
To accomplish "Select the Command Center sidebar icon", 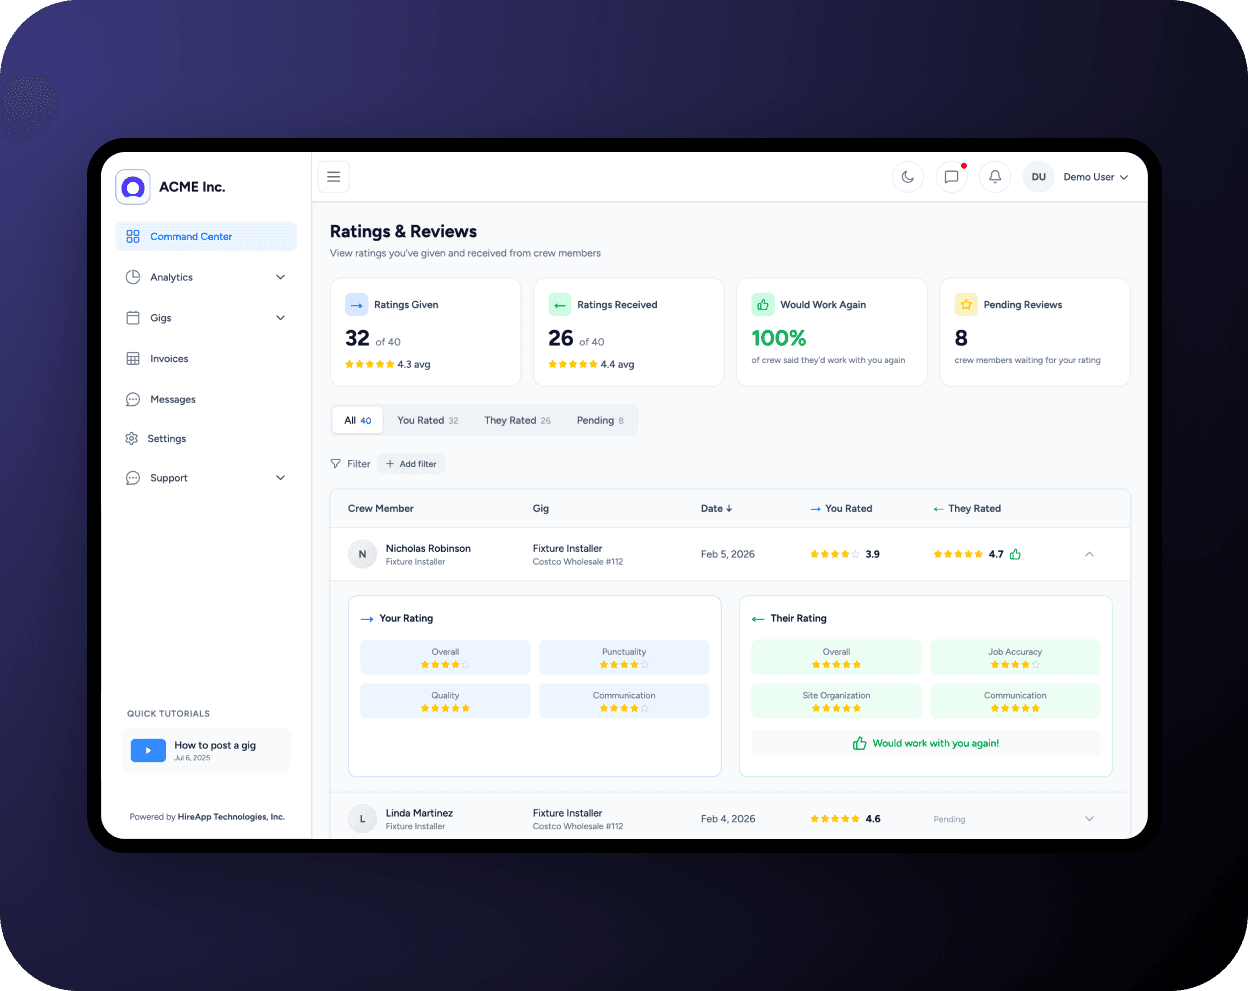I will click(133, 236).
